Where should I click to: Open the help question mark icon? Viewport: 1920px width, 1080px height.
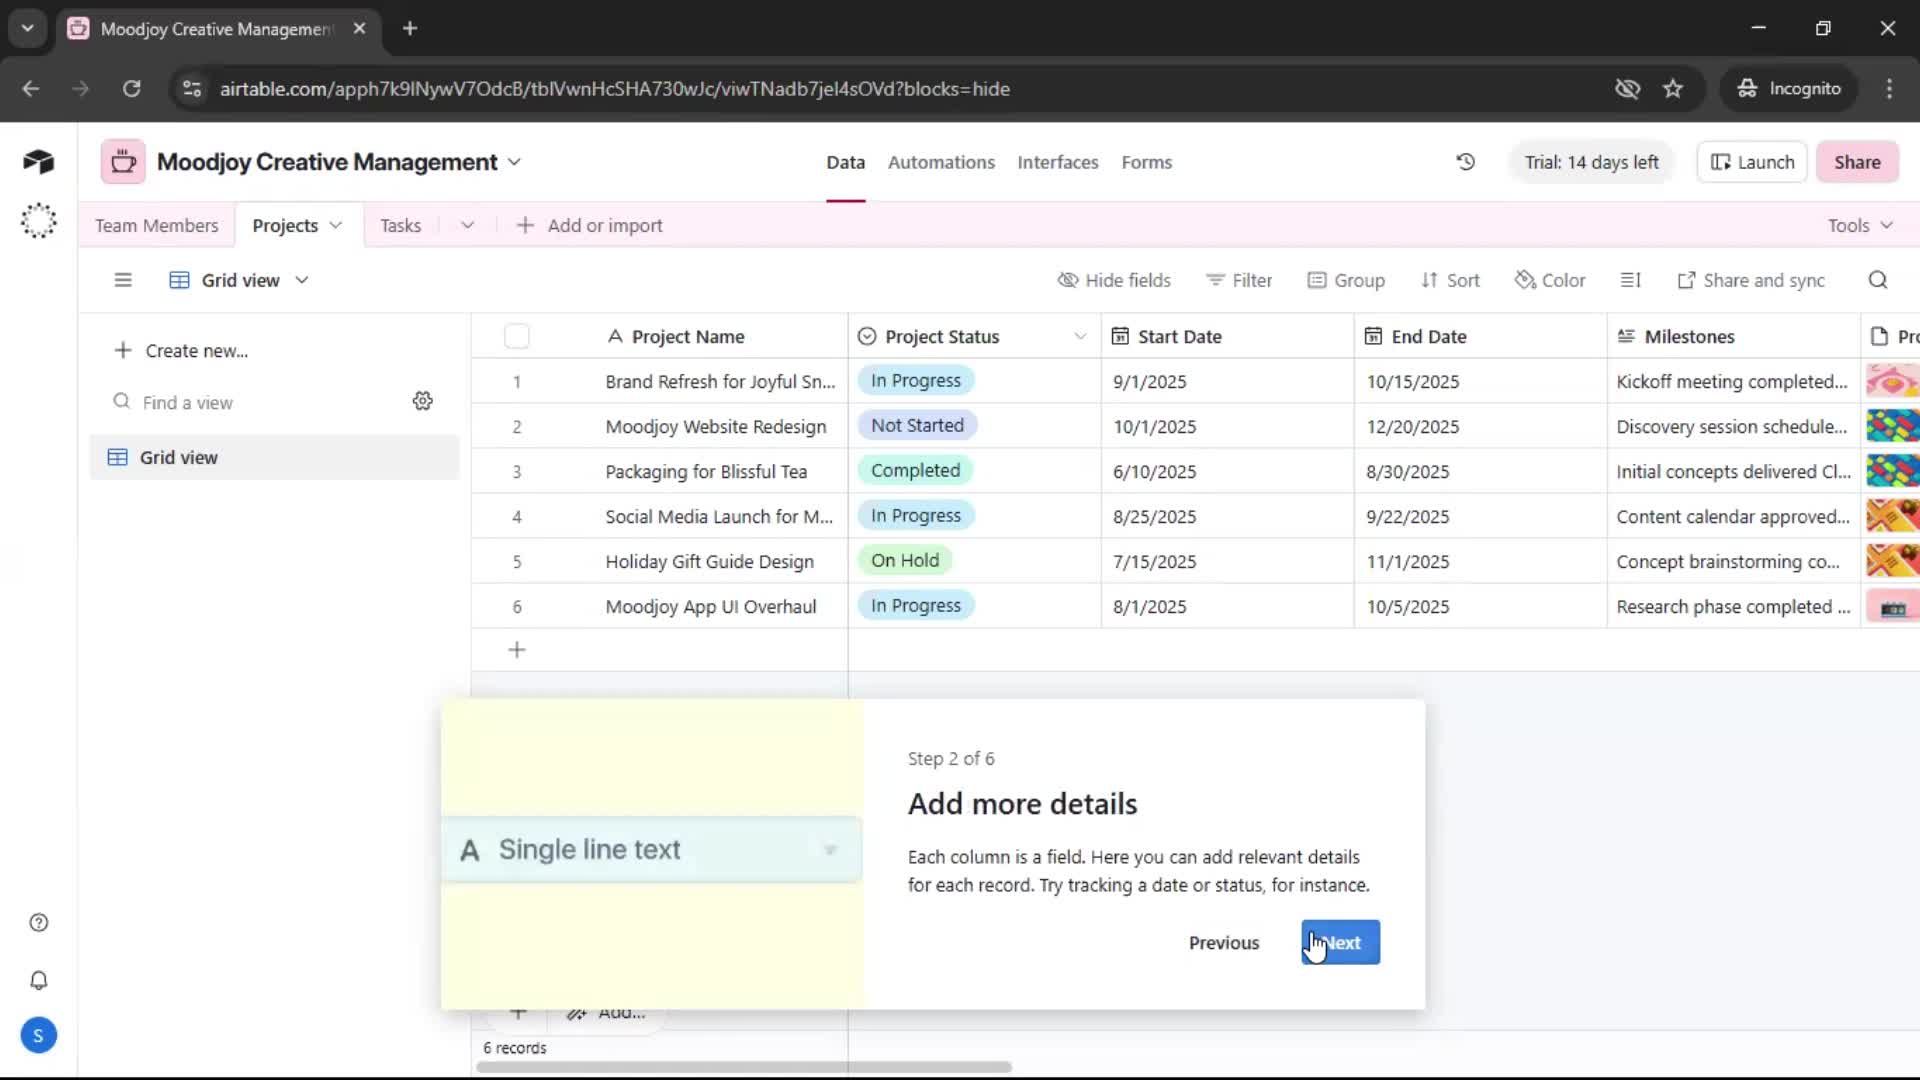tap(39, 923)
